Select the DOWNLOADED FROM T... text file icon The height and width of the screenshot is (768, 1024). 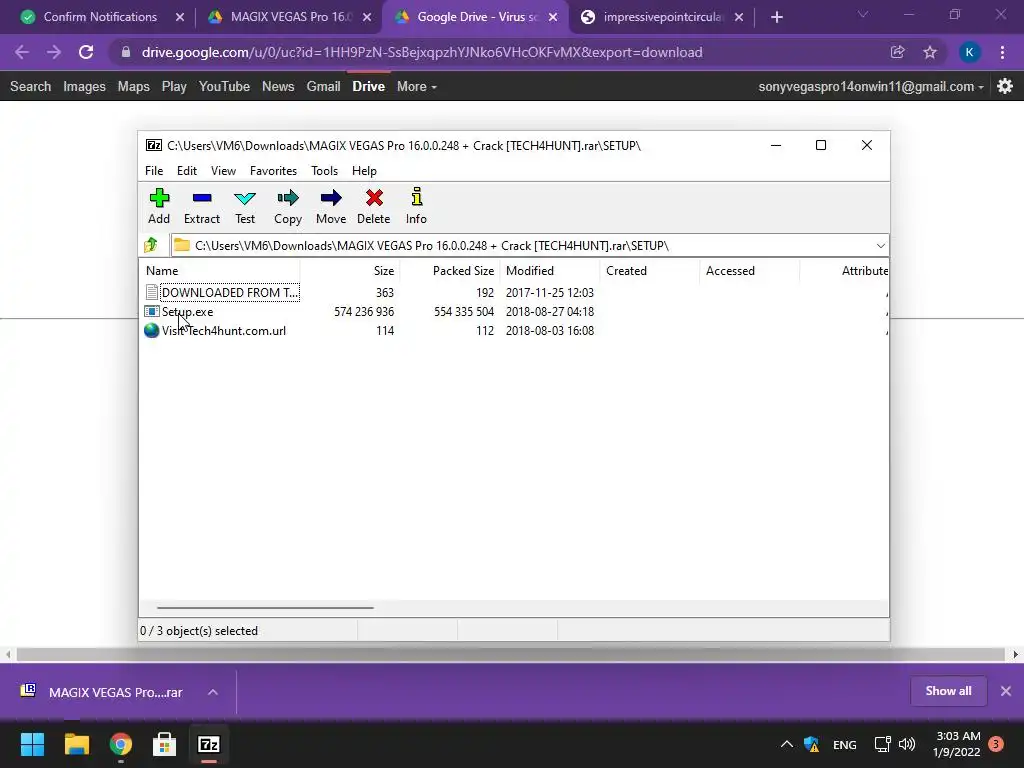pos(152,293)
